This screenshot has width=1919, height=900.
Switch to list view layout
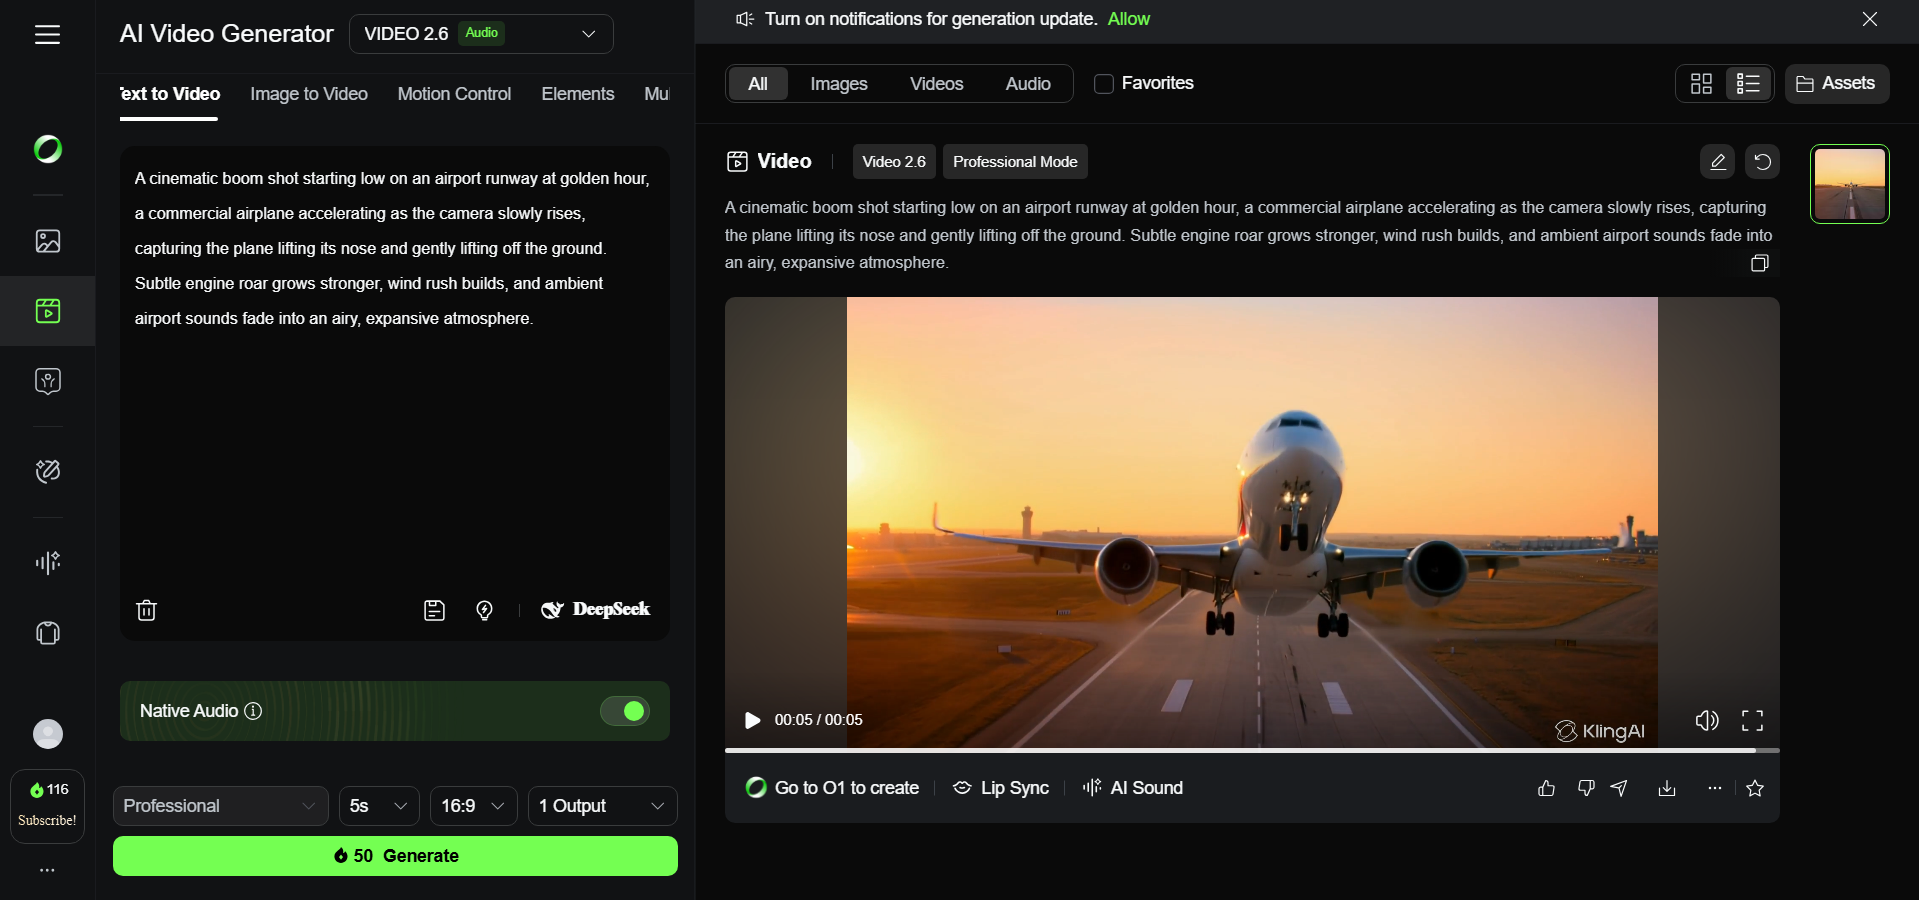click(x=1748, y=83)
